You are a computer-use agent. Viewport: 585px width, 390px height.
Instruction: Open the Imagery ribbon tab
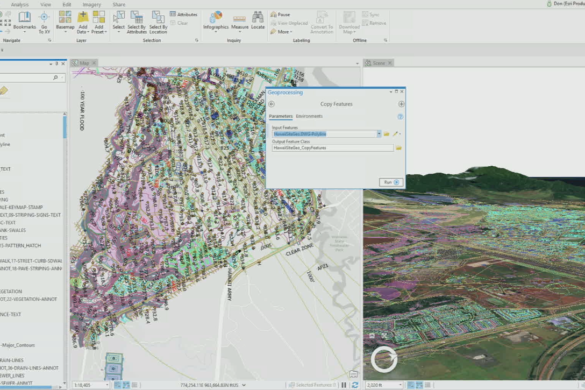[92, 4]
